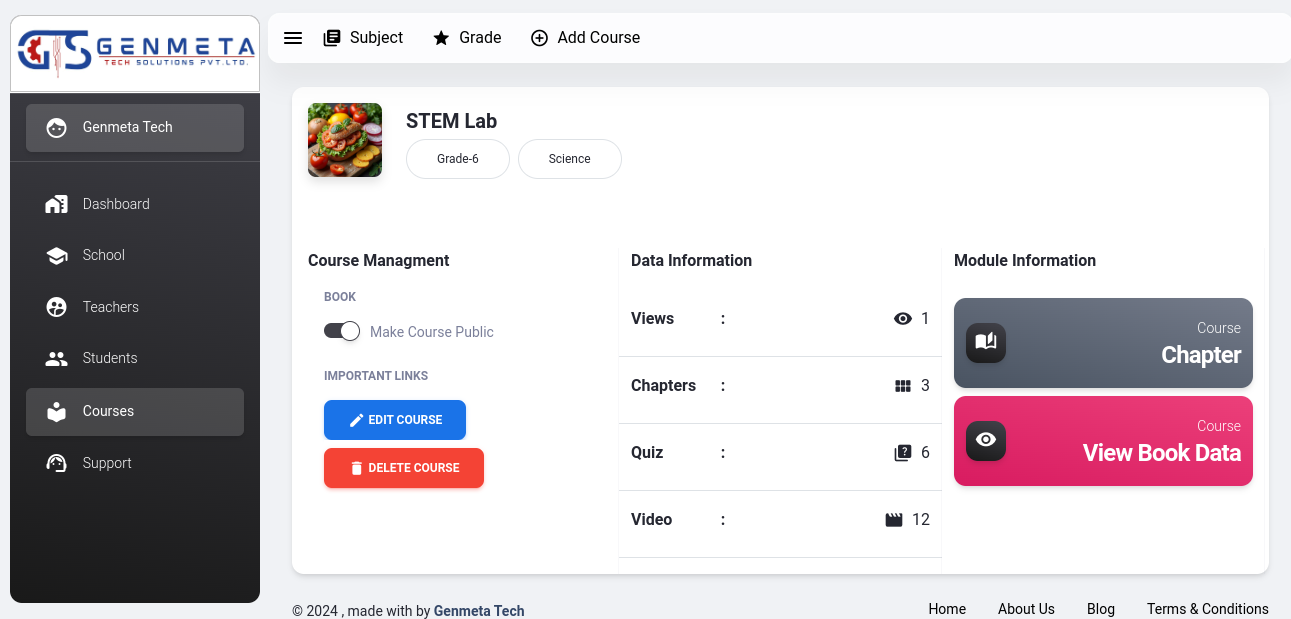Follow the Terms & Conditions footer link
Viewport: 1291px width, 619px height.
click(x=1207, y=609)
